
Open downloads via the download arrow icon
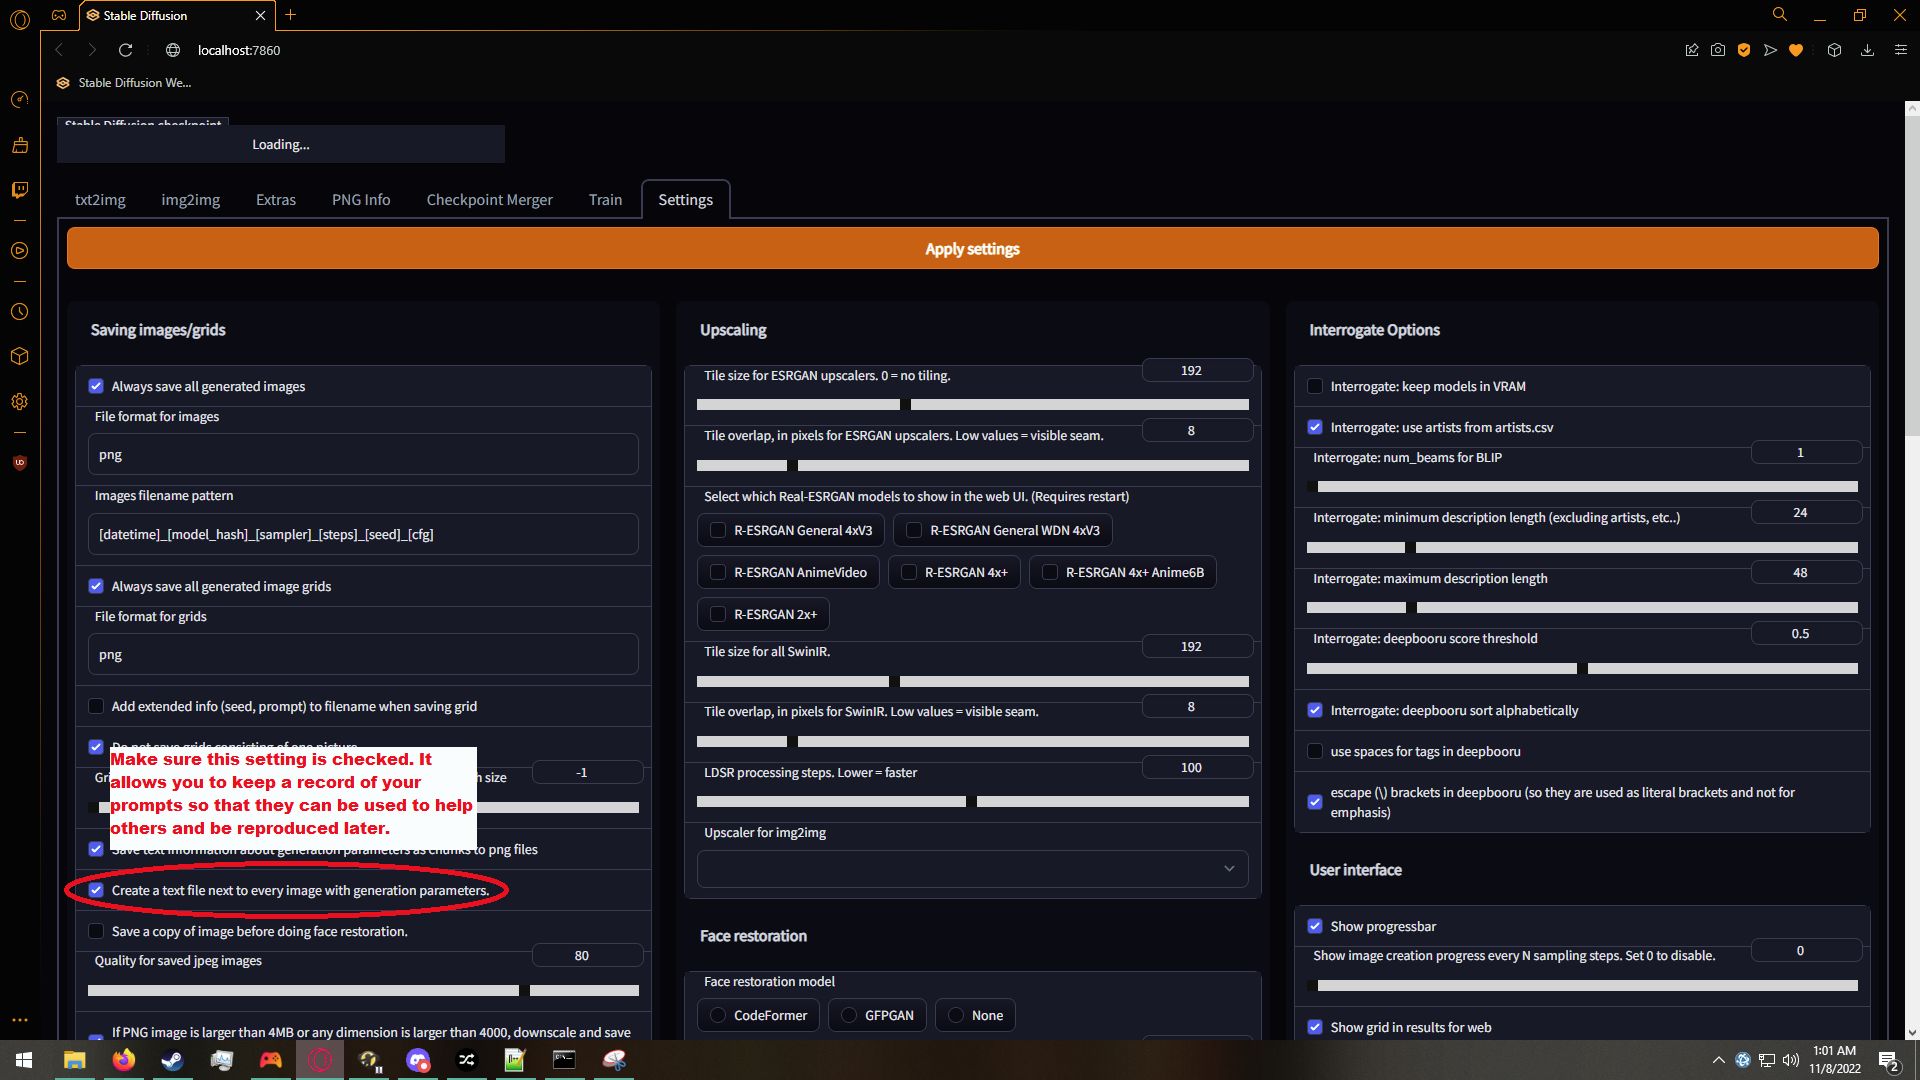[x=1868, y=49]
